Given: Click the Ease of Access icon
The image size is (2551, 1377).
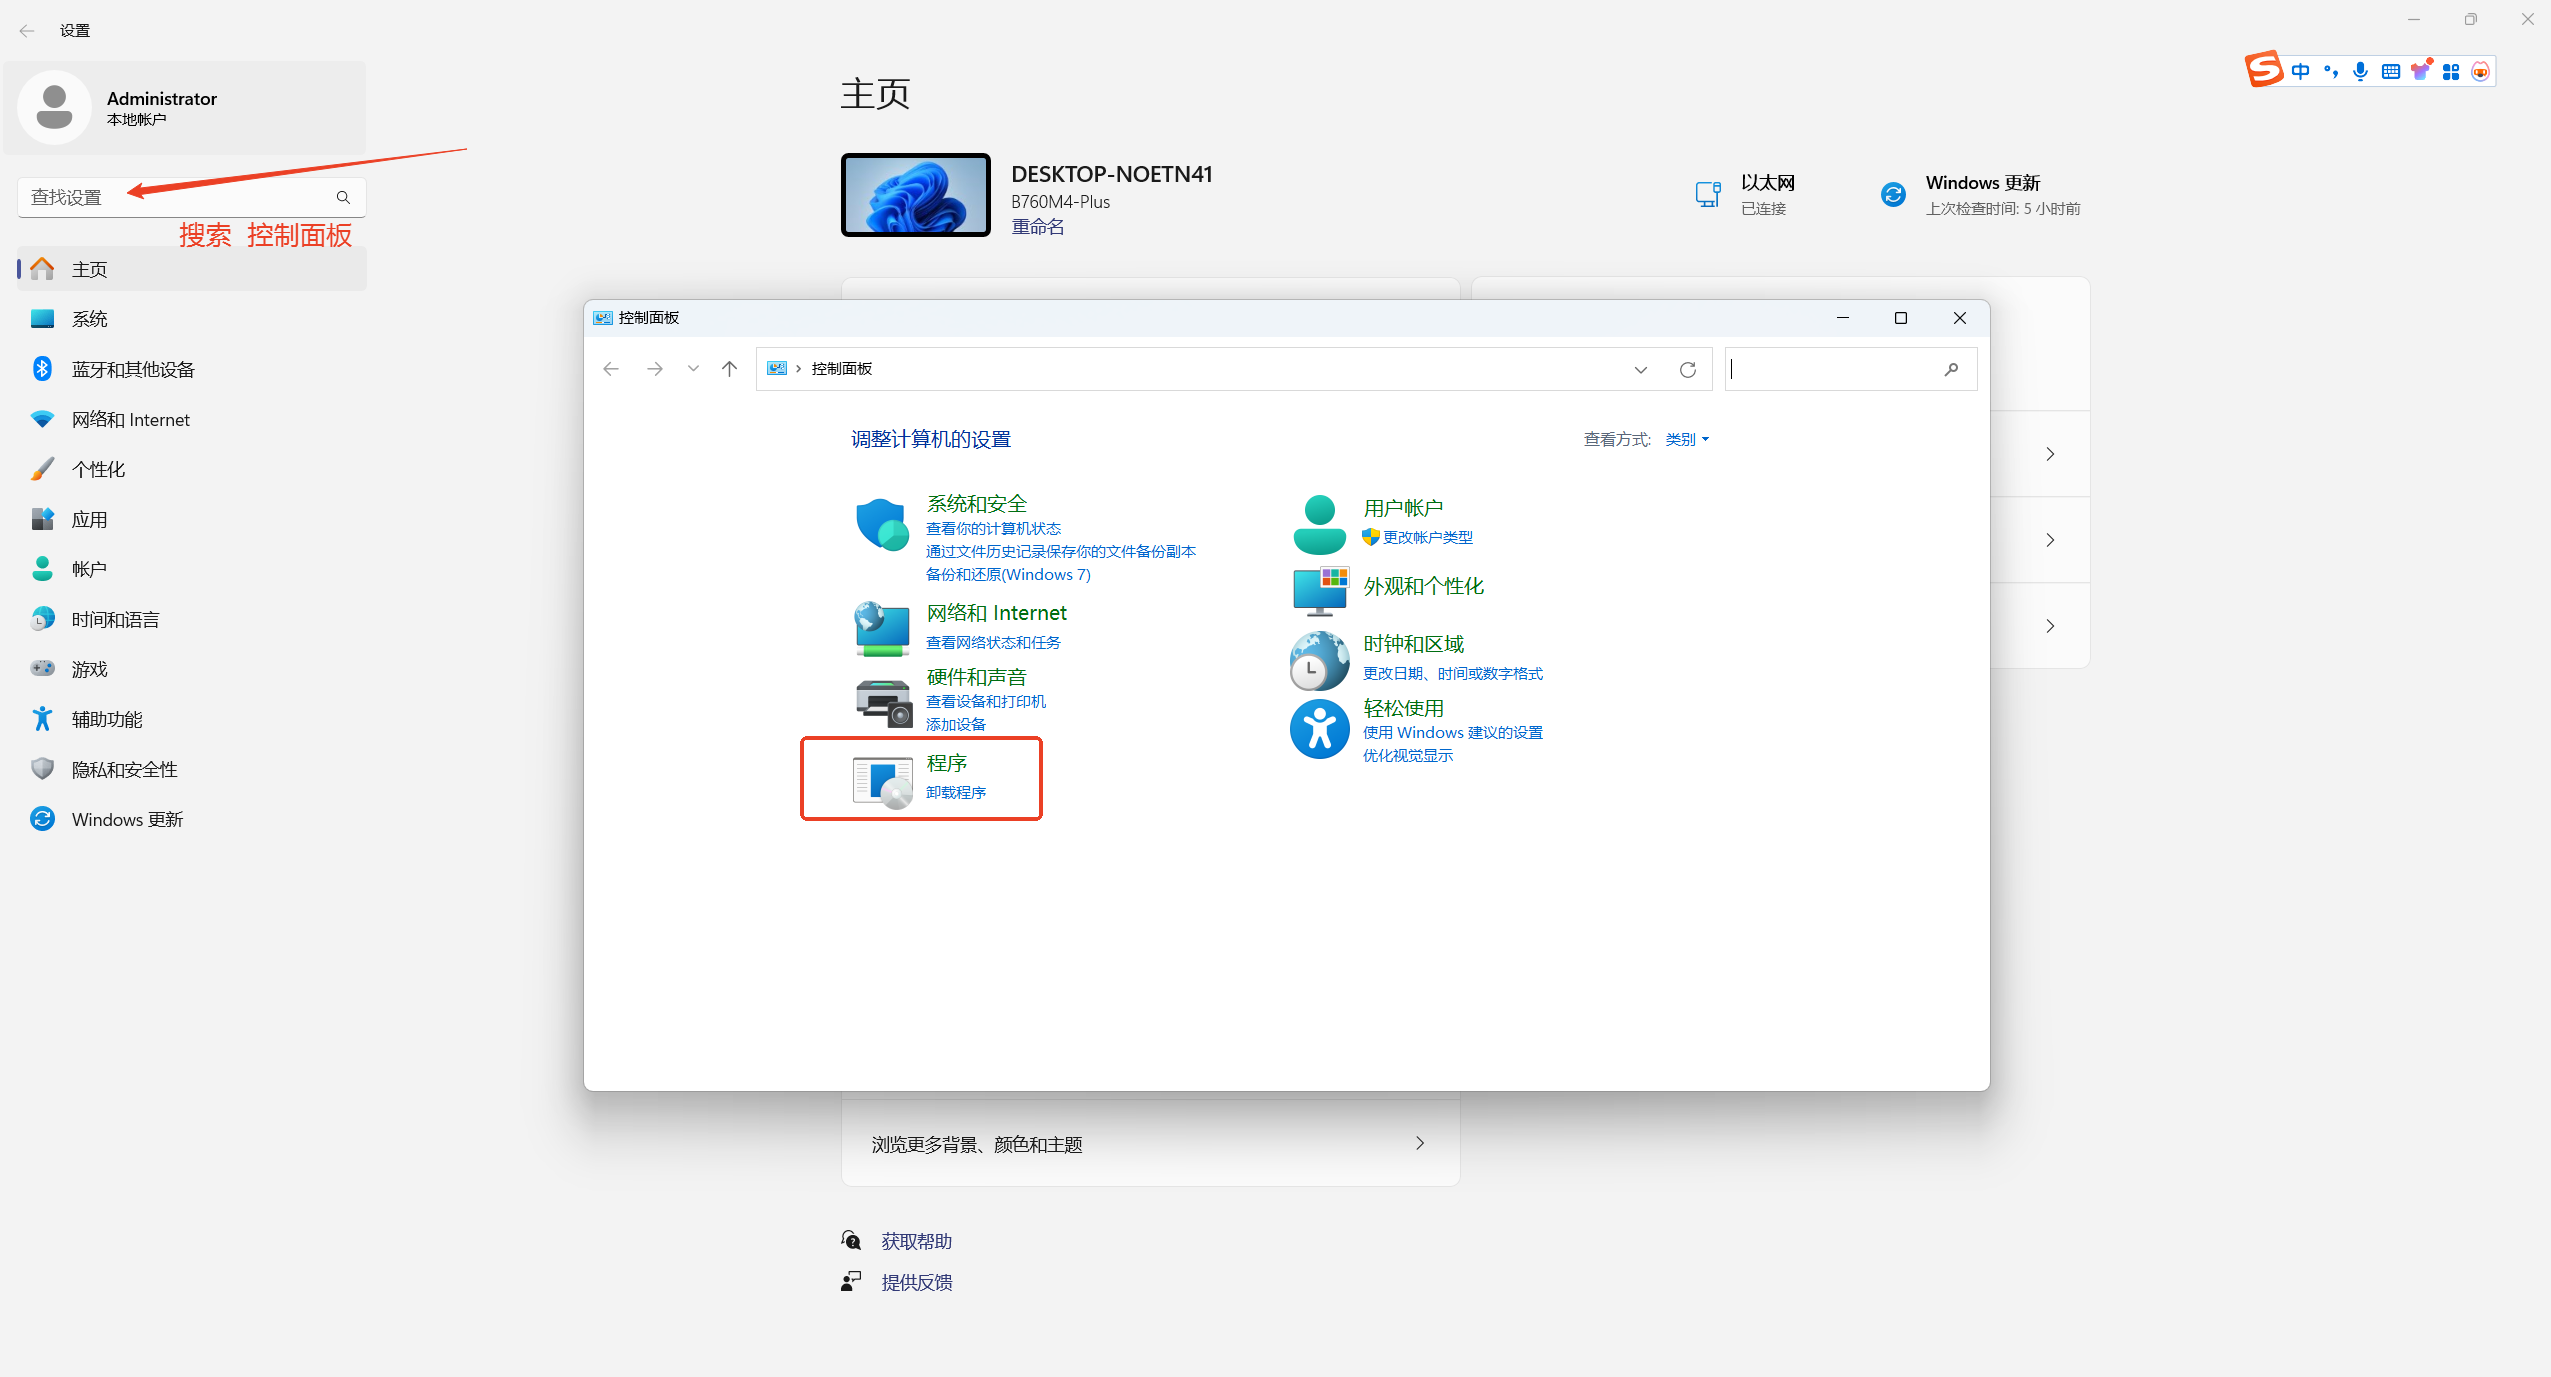Looking at the screenshot, I should pyautogui.click(x=1319, y=729).
